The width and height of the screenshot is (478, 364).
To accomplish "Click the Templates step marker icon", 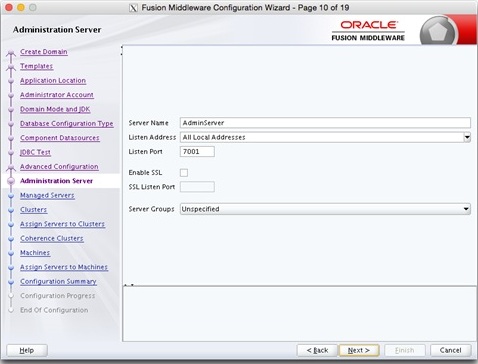I will pos(11,67).
